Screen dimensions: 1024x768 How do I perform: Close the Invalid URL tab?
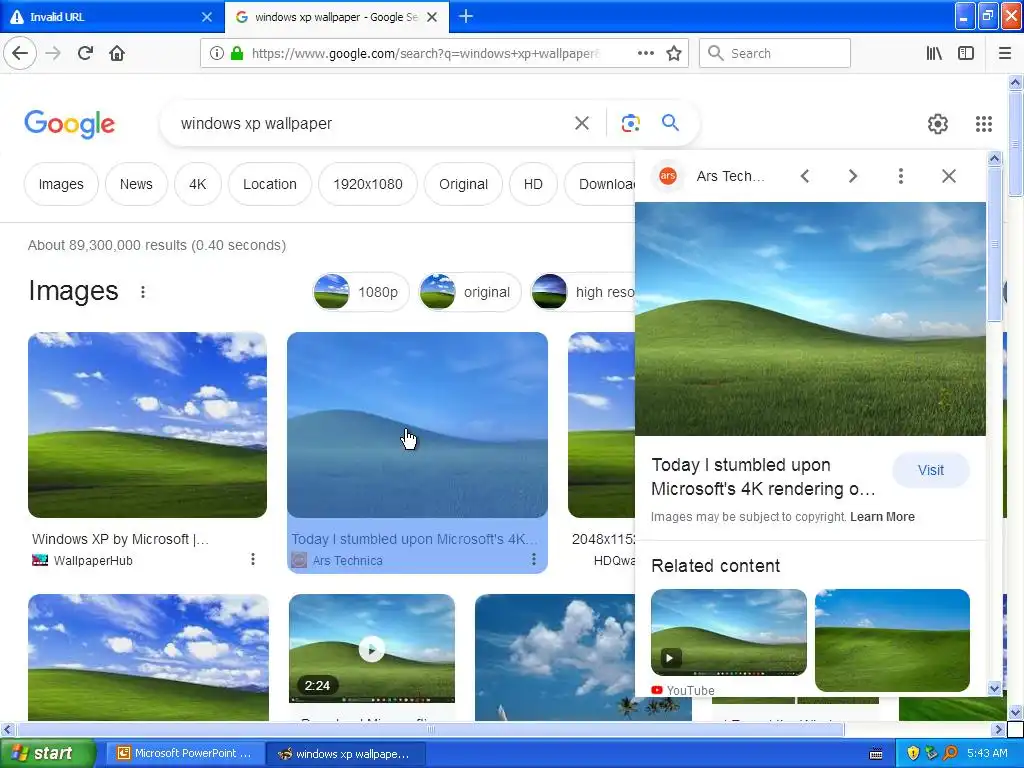pyautogui.click(x=207, y=17)
